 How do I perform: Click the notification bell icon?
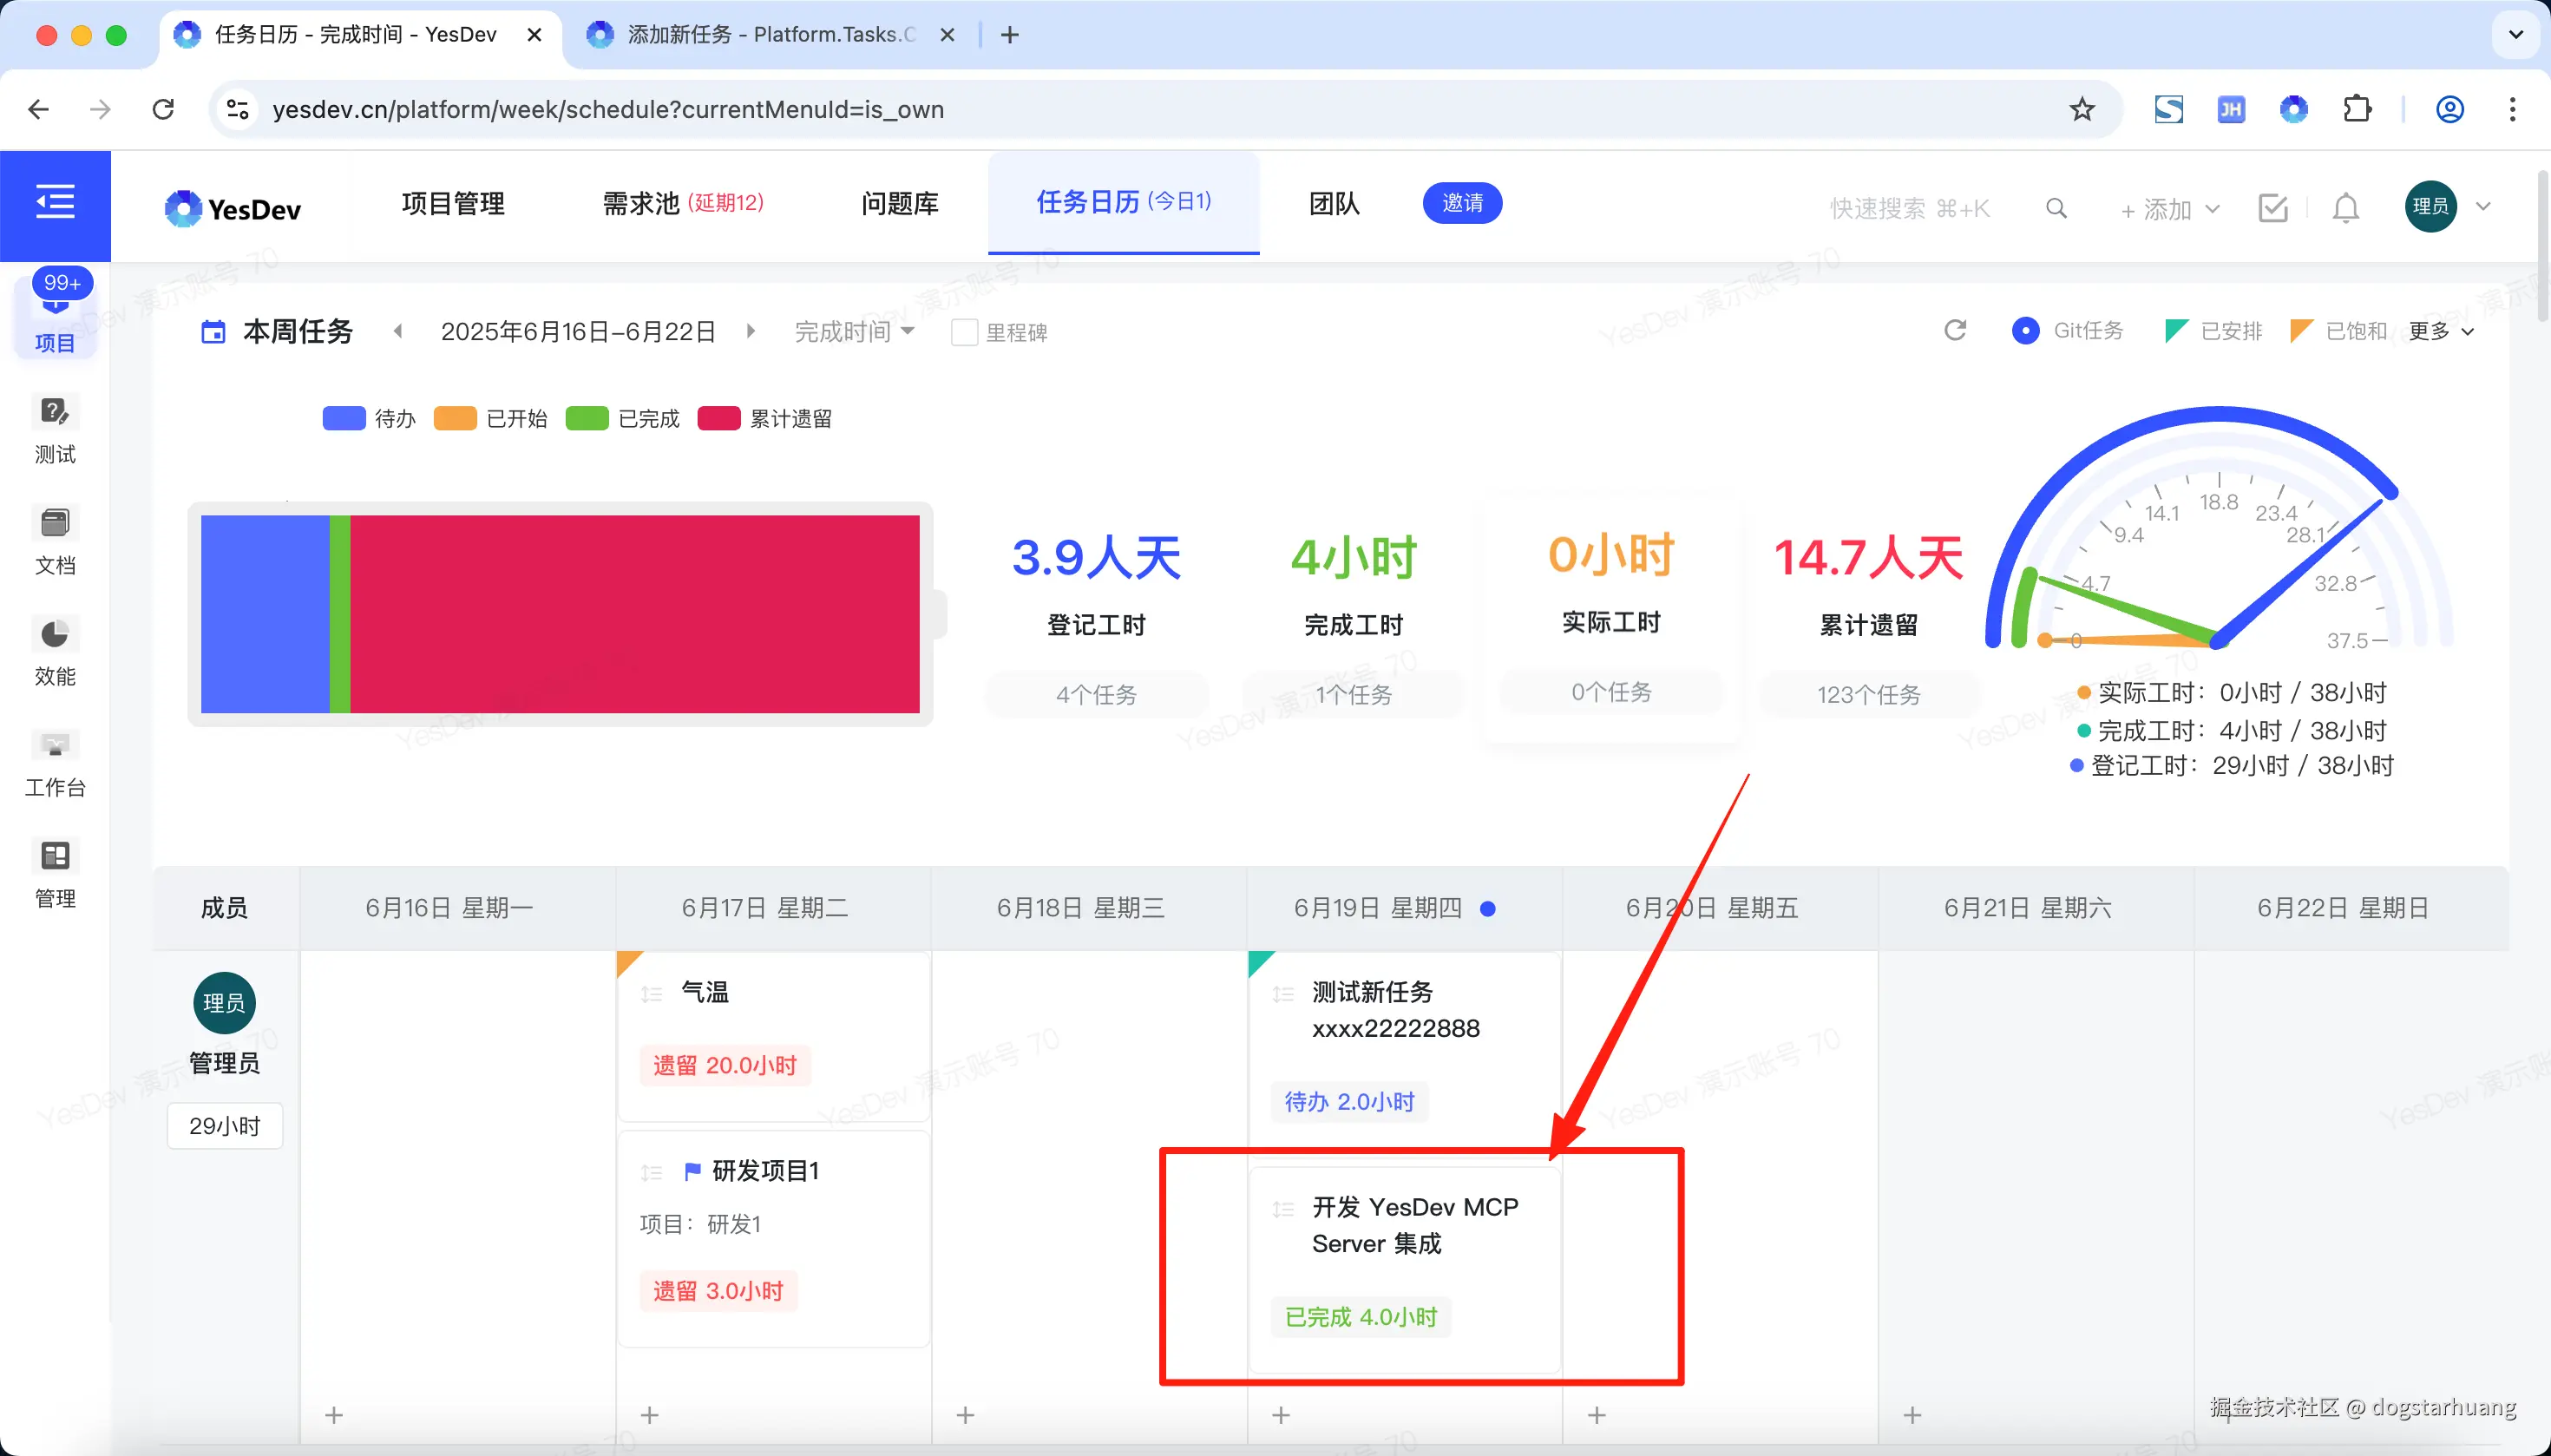tap(2345, 208)
